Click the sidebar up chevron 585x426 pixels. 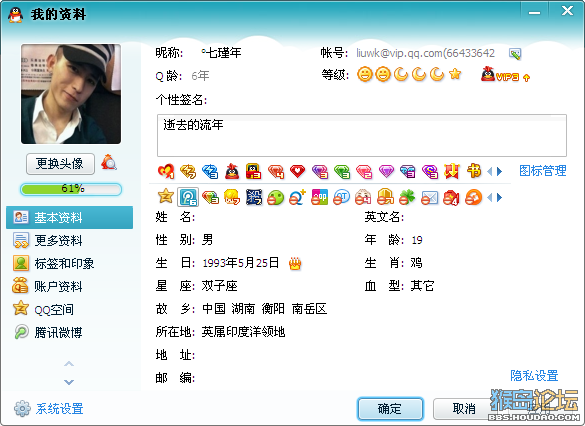click(x=69, y=363)
